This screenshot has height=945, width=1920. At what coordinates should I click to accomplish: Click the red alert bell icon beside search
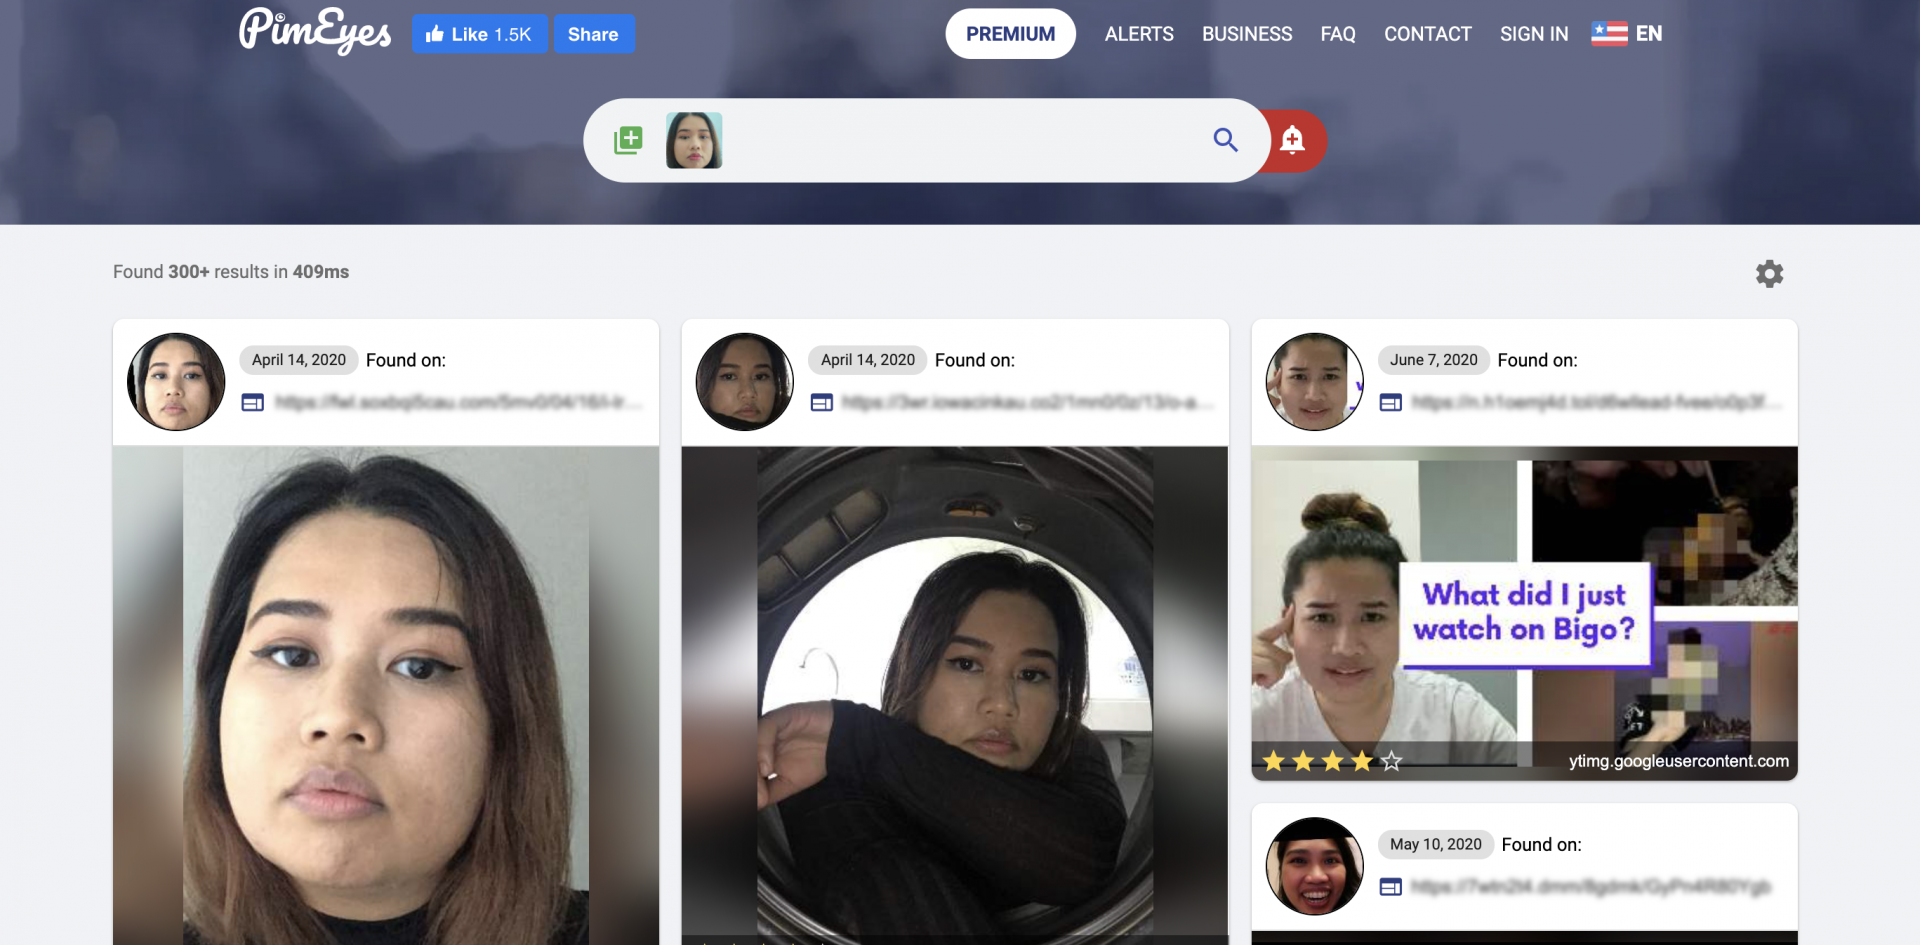(1292, 140)
